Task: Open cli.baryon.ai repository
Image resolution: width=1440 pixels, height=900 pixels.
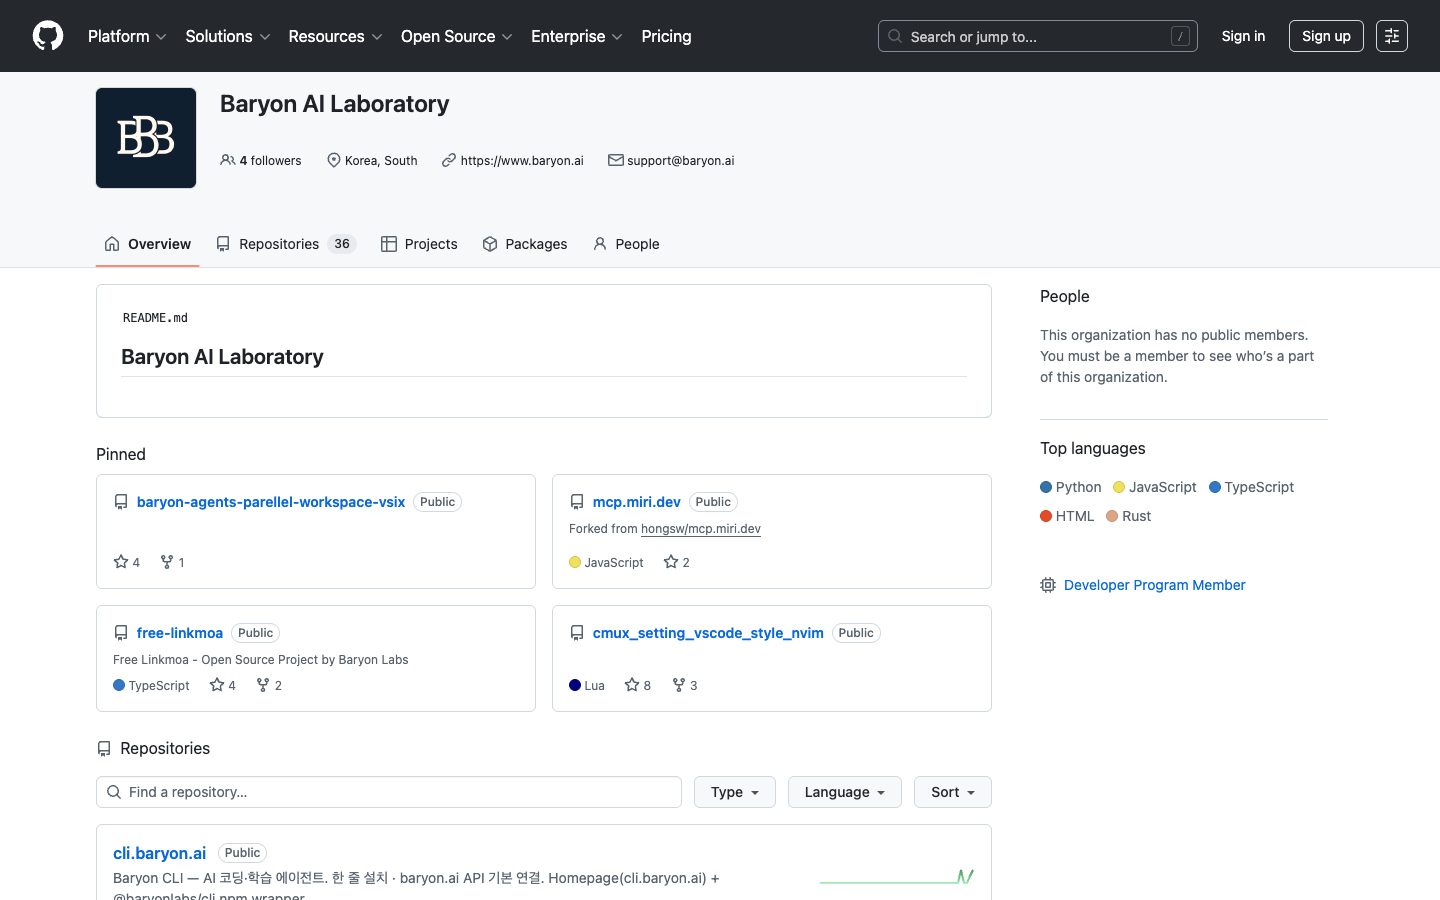Action: (x=160, y=853)
